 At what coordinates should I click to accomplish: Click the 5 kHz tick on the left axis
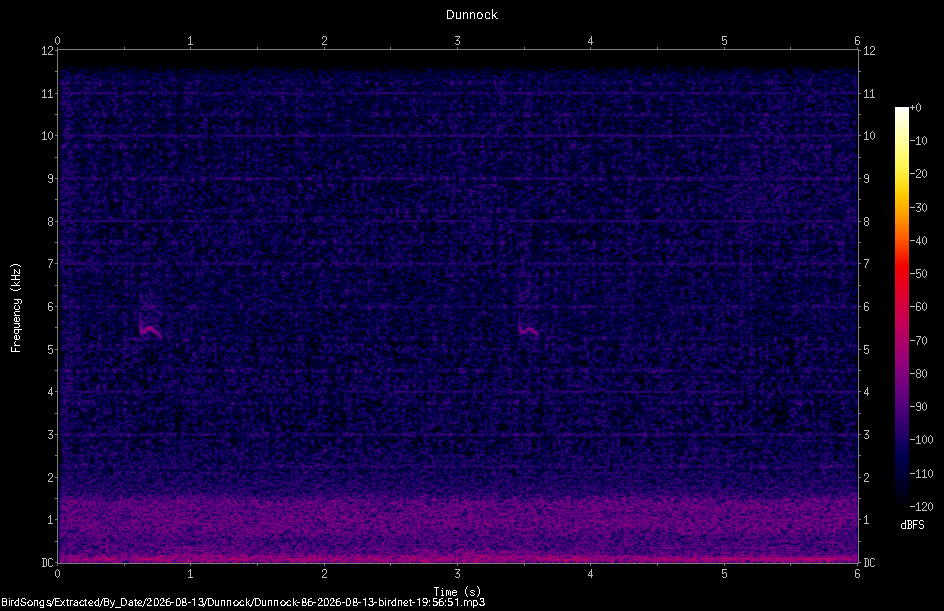pos(51,350)
